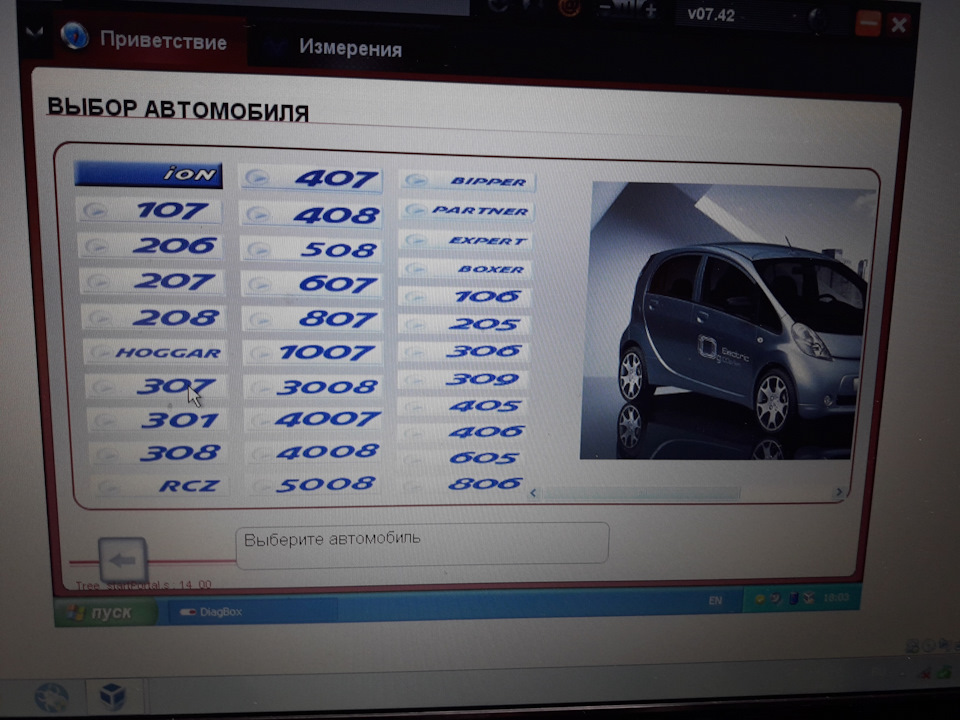The width and height of the screenshot is (960, 720).
Task: Pick the Boxer van
Action: [x=465, y=268]
